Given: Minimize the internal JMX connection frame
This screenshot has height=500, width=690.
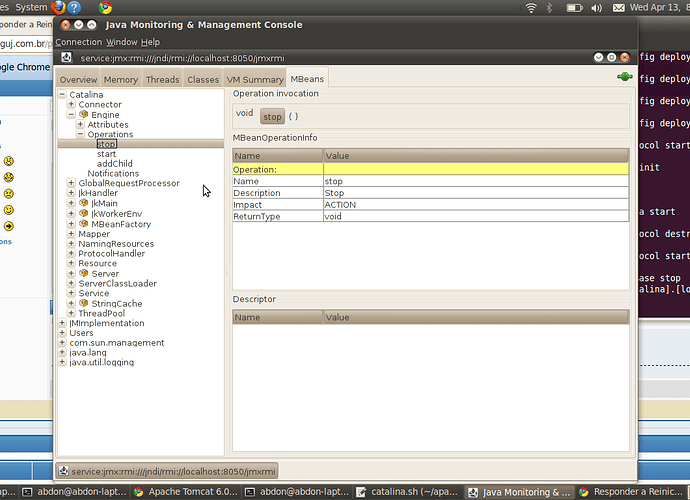Looking at the screenshot, I should click(x=598, y=57).
